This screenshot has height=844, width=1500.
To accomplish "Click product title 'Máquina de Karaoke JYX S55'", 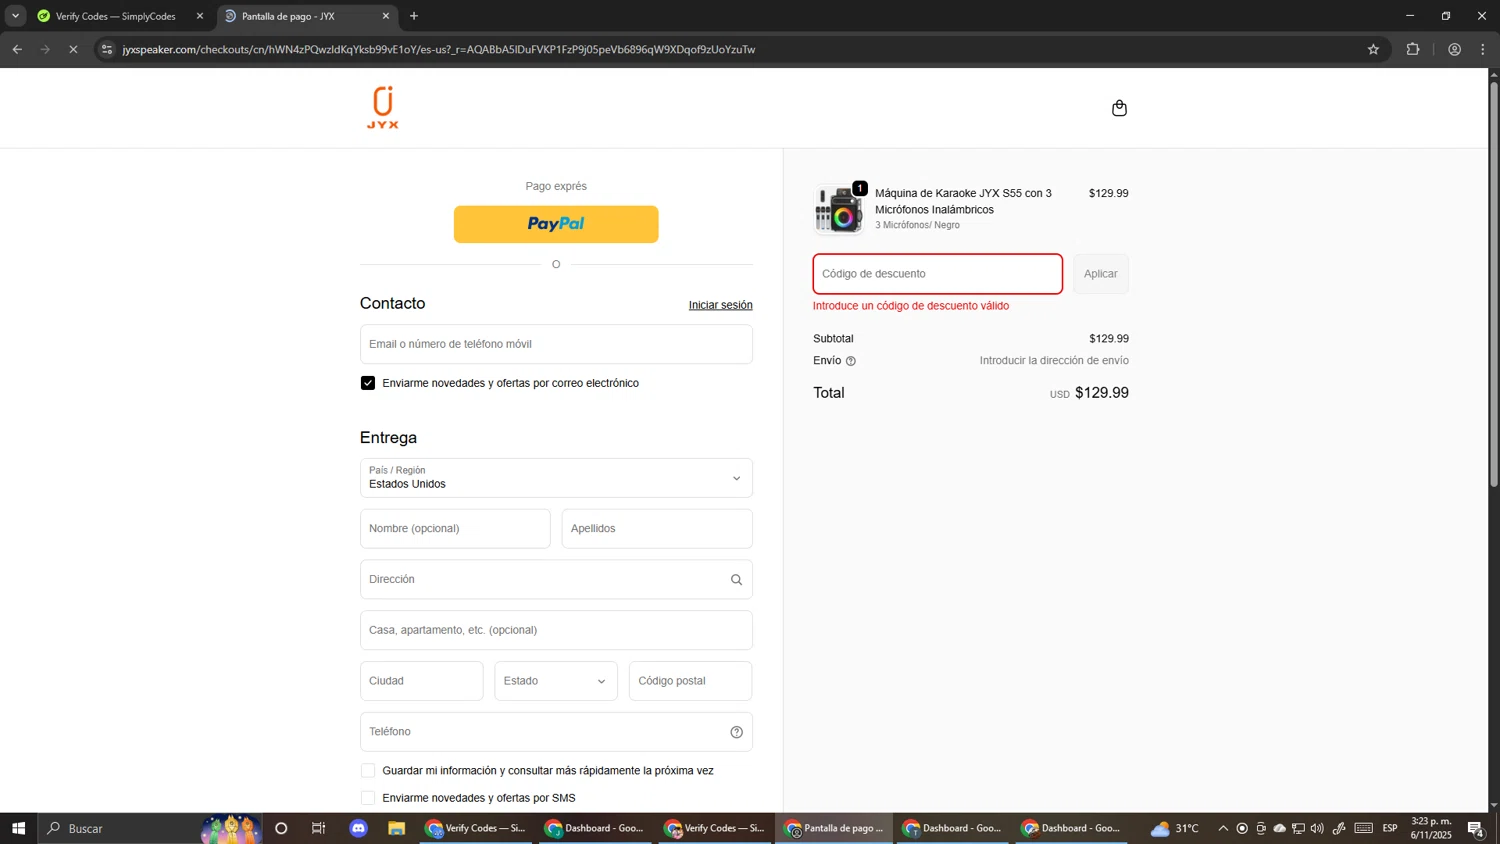I will [x=963, y=201].
